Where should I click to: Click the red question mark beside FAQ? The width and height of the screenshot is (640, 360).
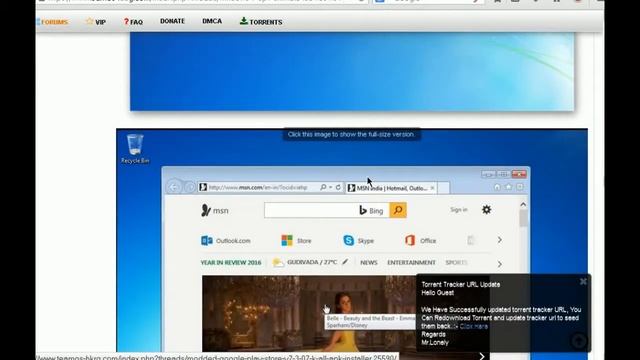[126, 22]
